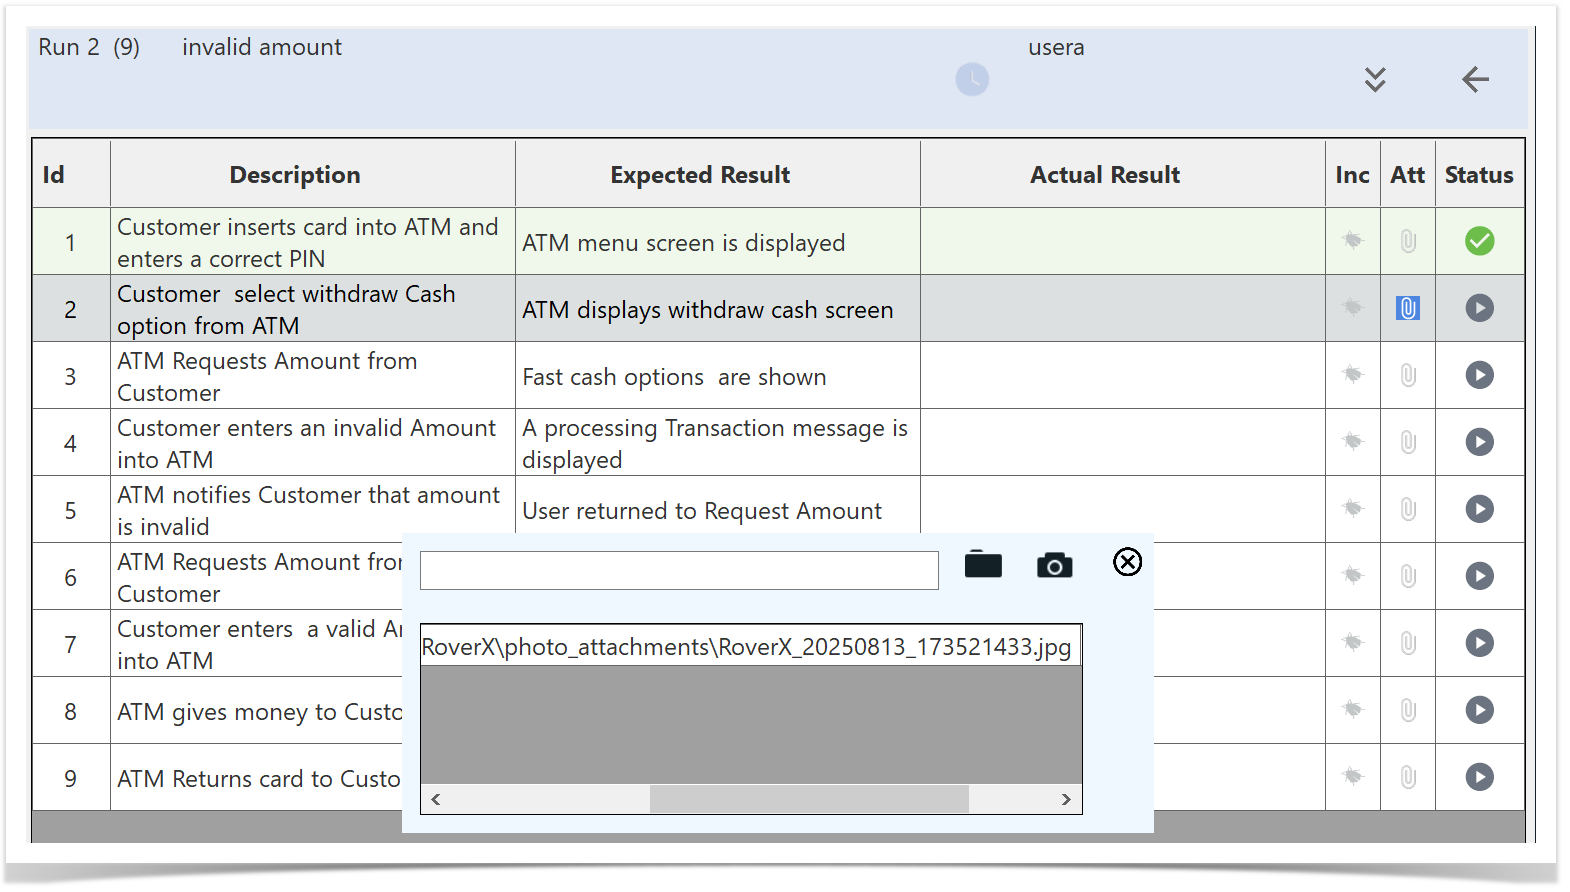Click the clock icon in run header

(x=972, y=79)
